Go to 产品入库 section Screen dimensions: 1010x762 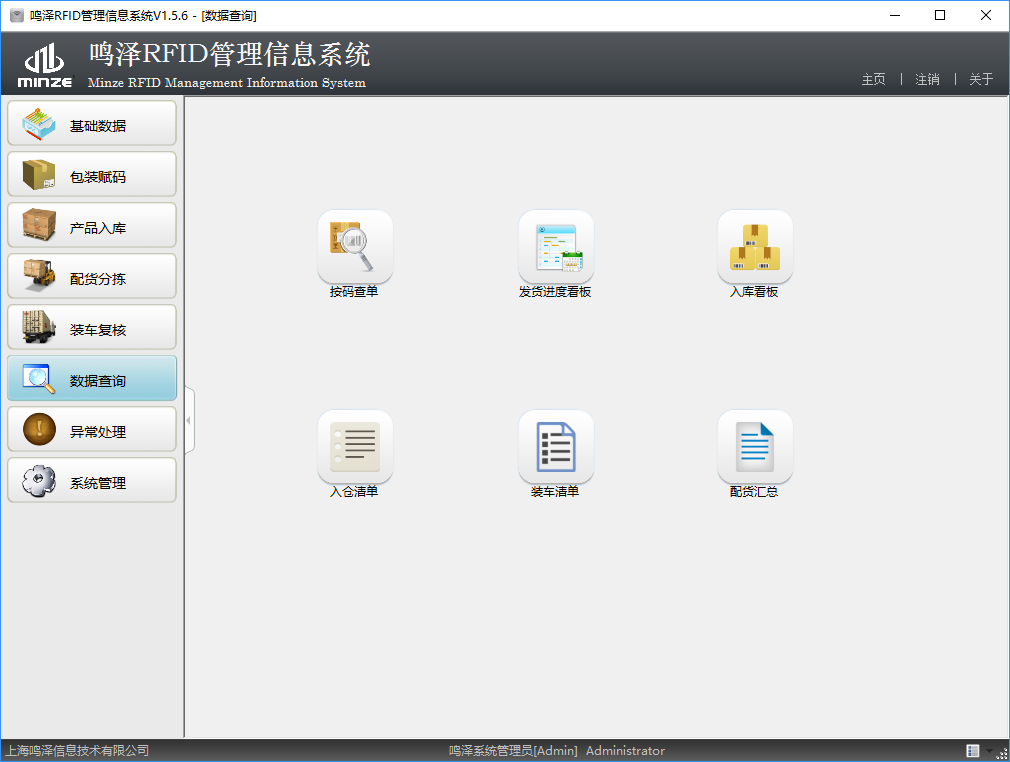(x=92, y=226)
